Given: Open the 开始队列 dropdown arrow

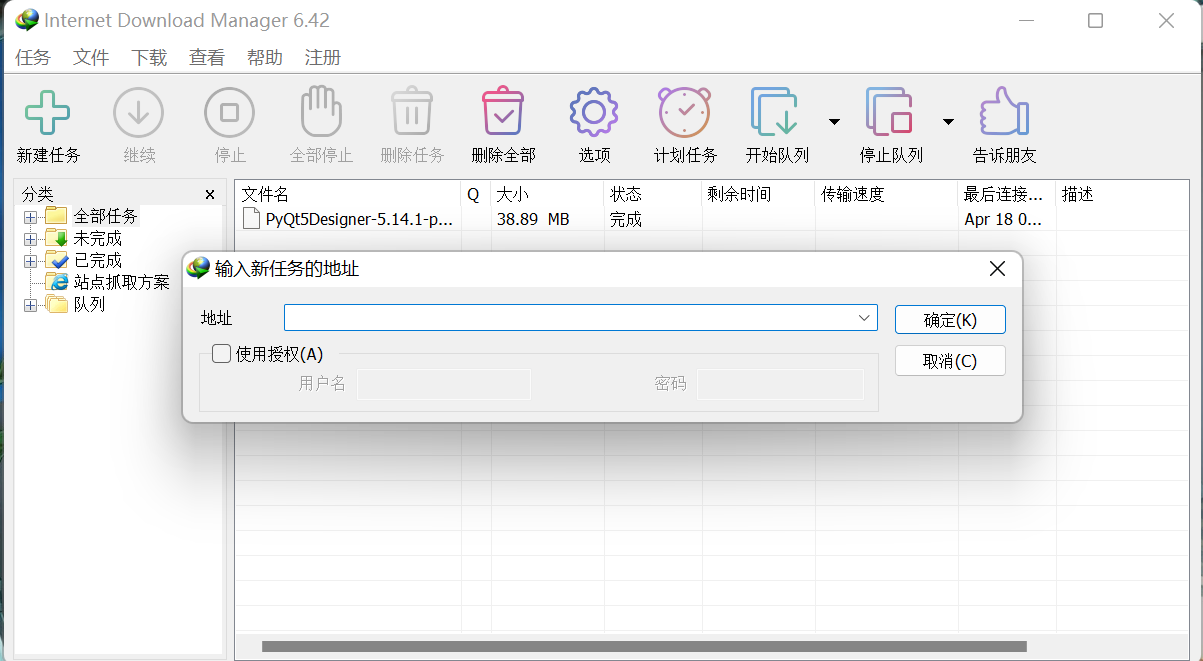Looking at the screenshot, I should click(x=834, y=122).
